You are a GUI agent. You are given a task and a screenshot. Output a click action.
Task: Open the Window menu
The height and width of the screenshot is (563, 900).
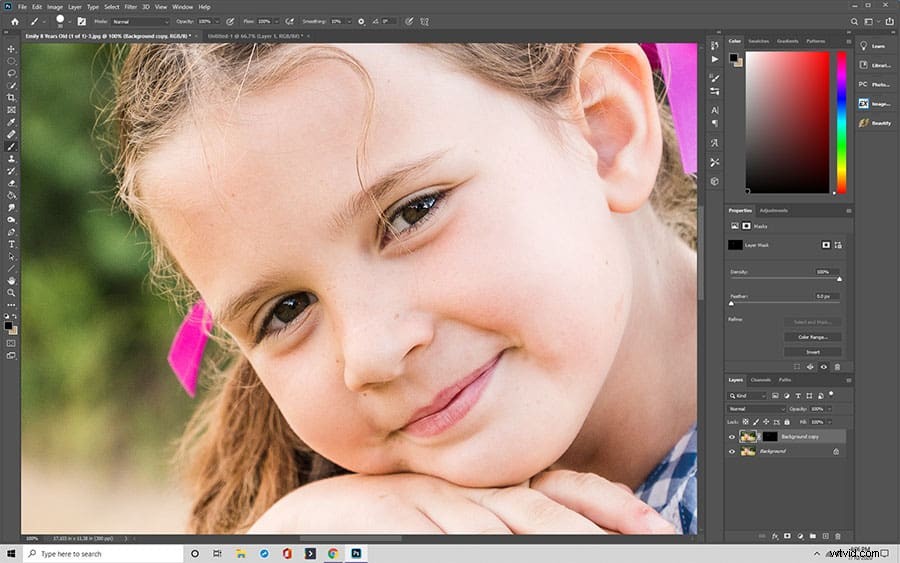point(183,7)
